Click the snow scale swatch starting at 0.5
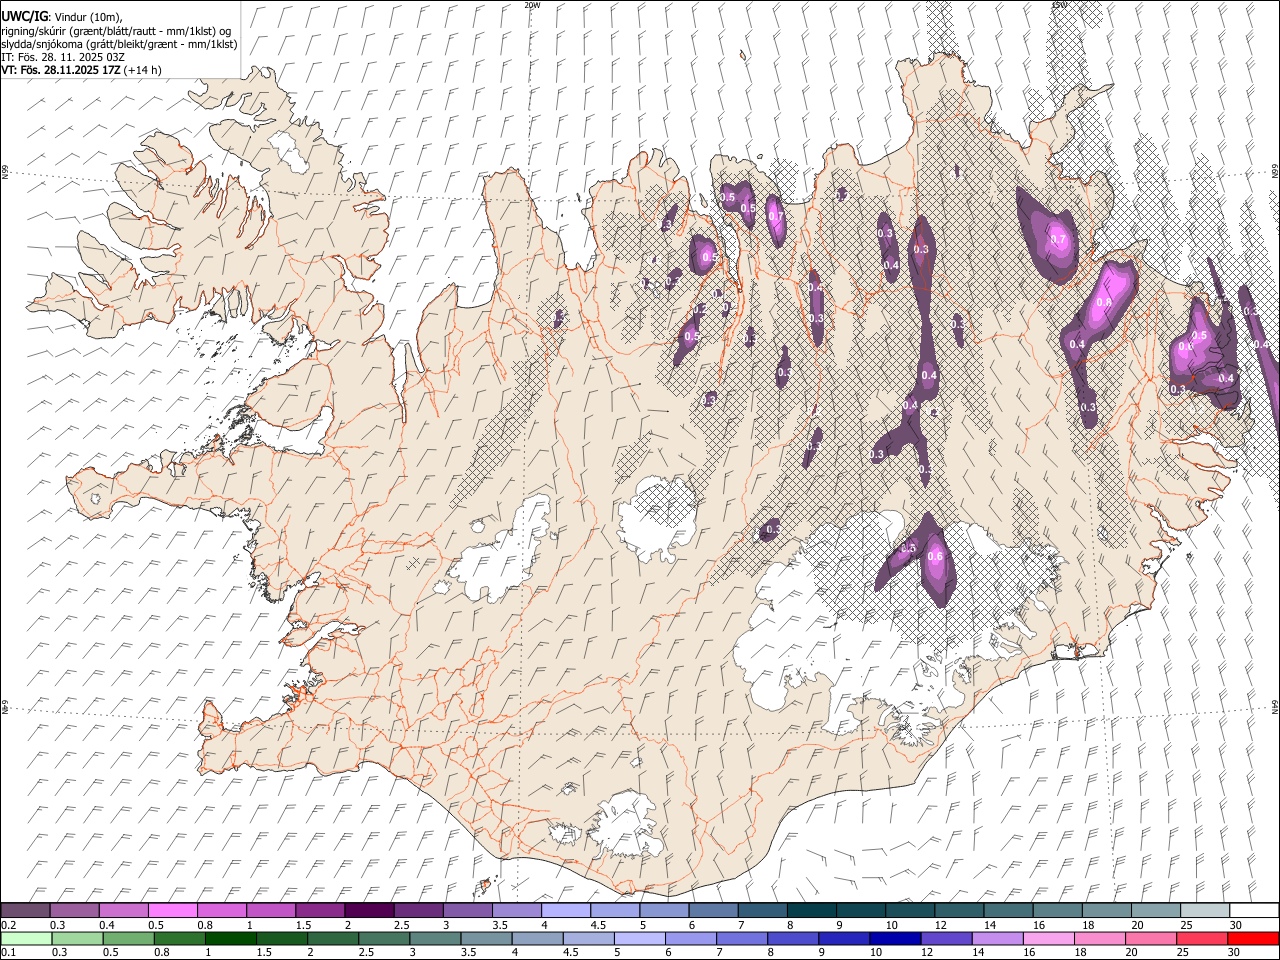Image resolution: width=1280 pixels, height=960 pixels. pos(173,910)
